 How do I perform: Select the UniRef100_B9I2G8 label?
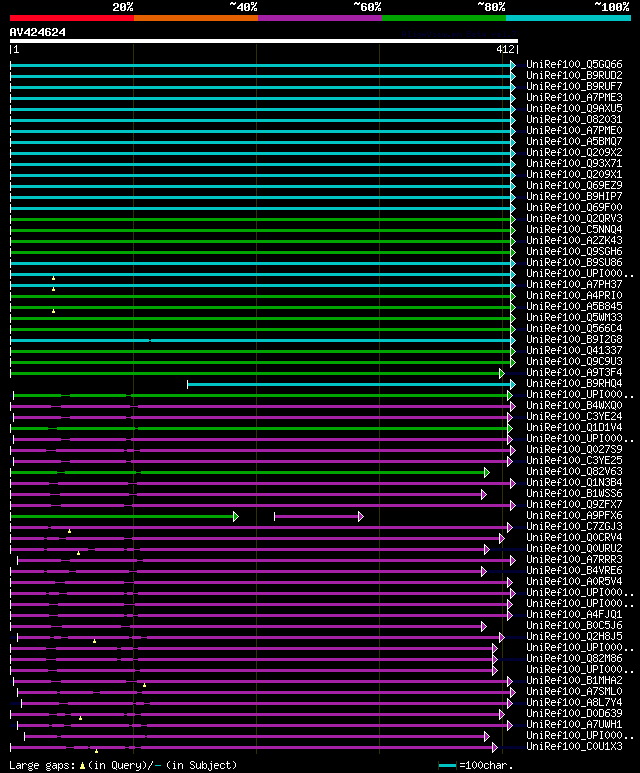point(574,339)
